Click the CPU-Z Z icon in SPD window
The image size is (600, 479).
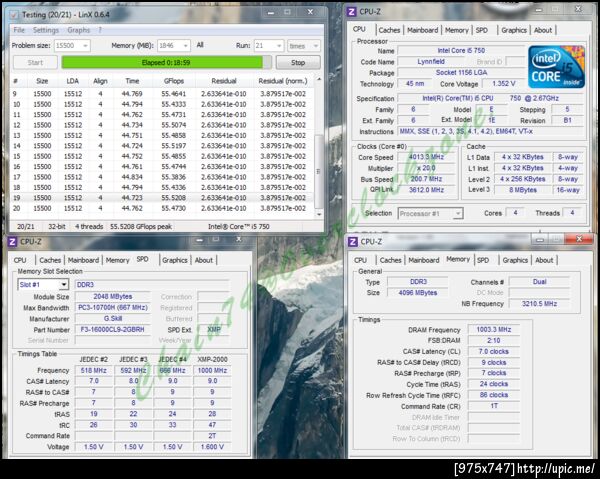click(12, 241)
